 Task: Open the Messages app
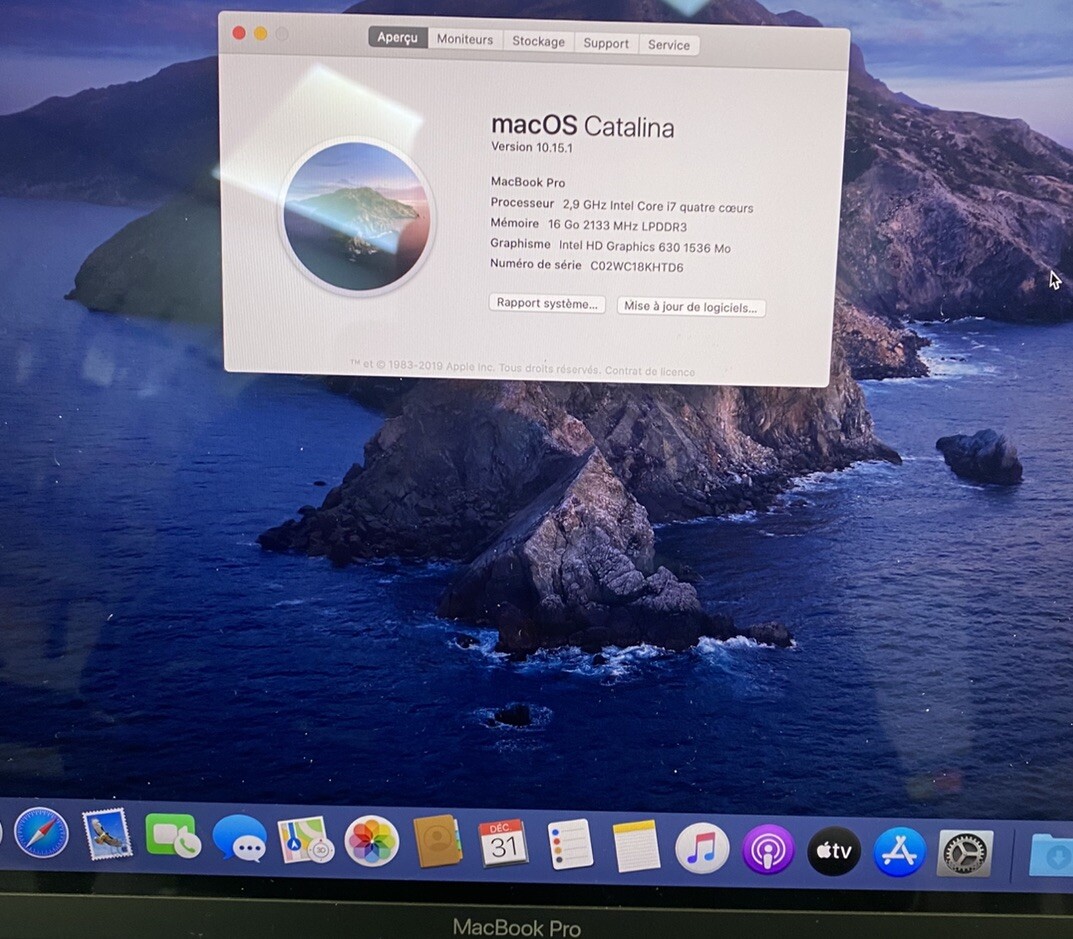click(x=240, y=838)
